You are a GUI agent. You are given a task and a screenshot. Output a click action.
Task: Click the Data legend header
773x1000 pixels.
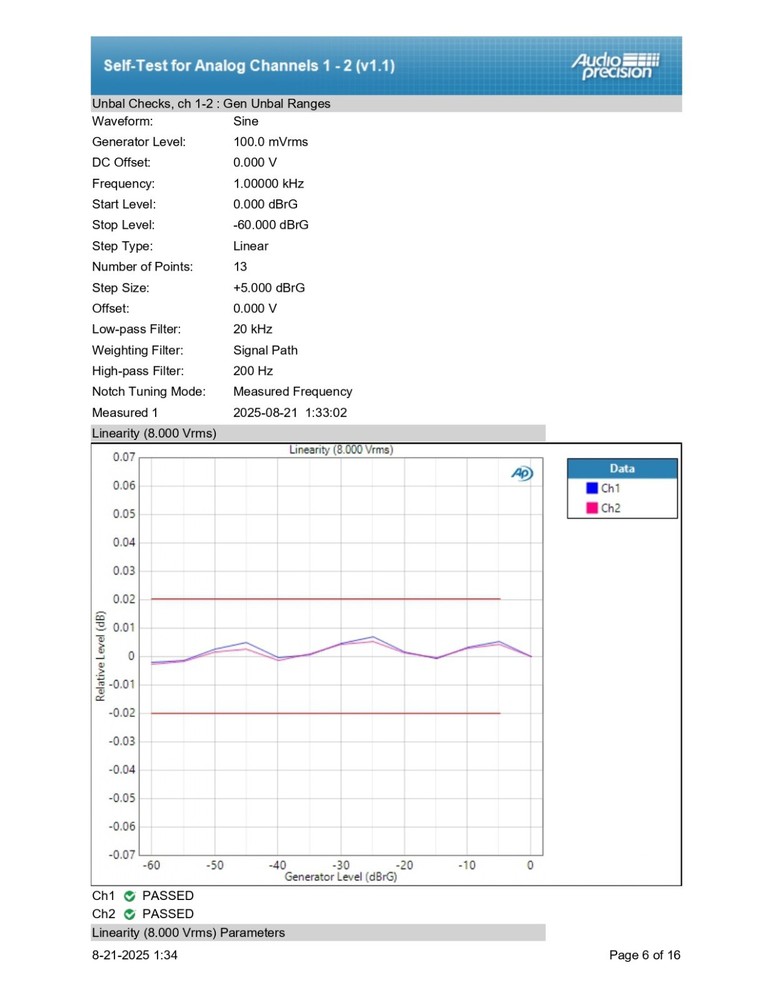pos(622,468)
